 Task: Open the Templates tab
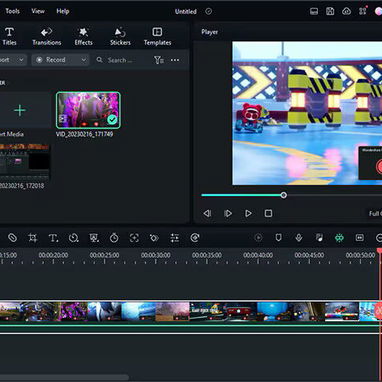157,36
